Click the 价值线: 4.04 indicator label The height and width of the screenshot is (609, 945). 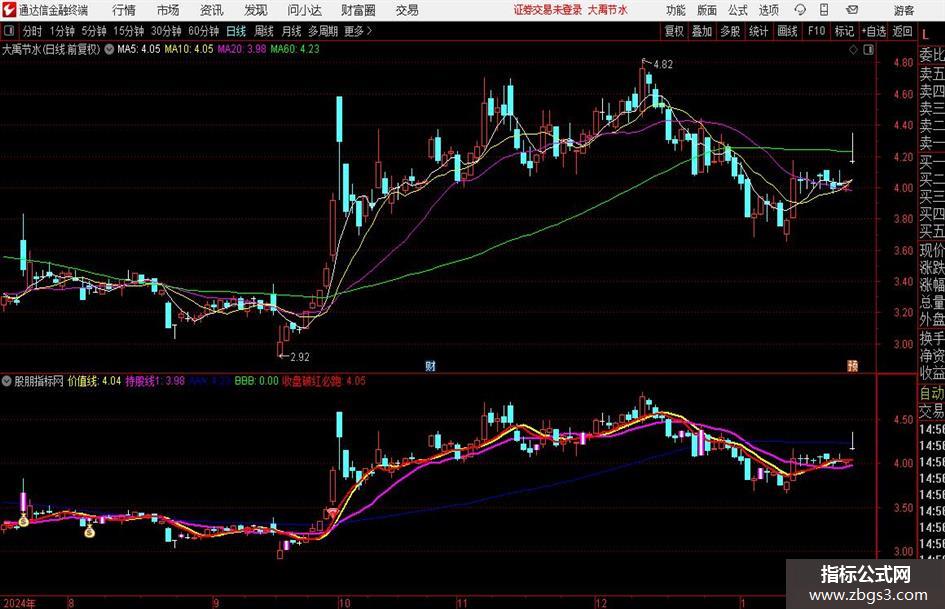point(94,381)
